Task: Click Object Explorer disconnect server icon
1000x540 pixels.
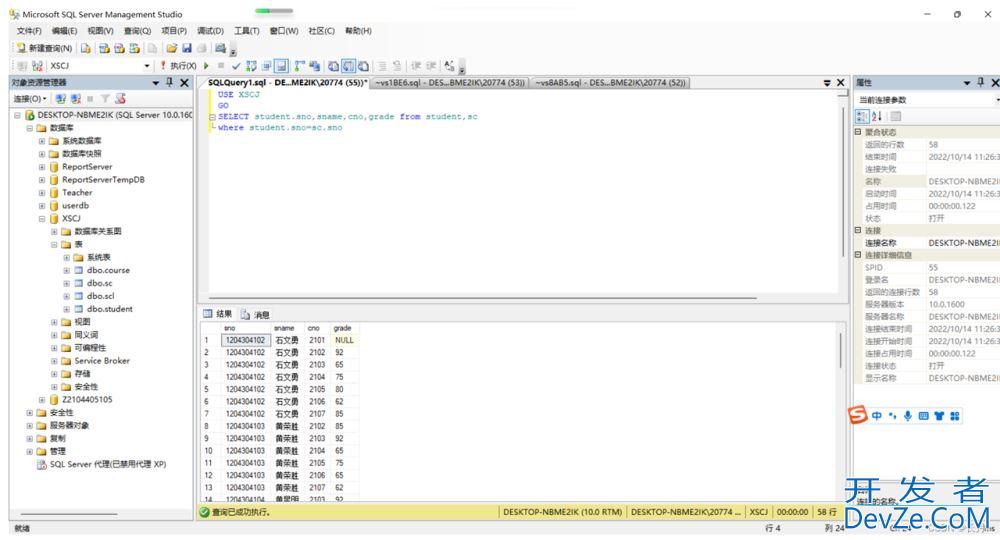Action: 76,99
